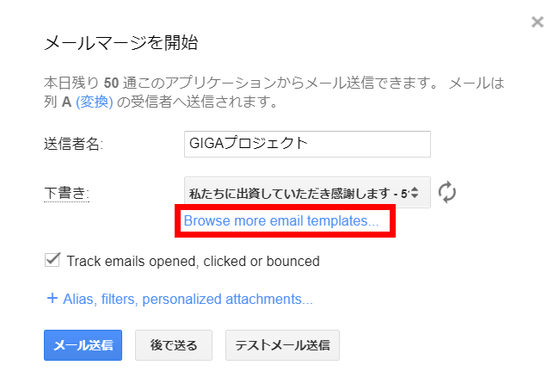Select the GIGAプロジェクト text in sender field
Image resolution: width=560 pixels, height=390 pixels.
[248, 144]
